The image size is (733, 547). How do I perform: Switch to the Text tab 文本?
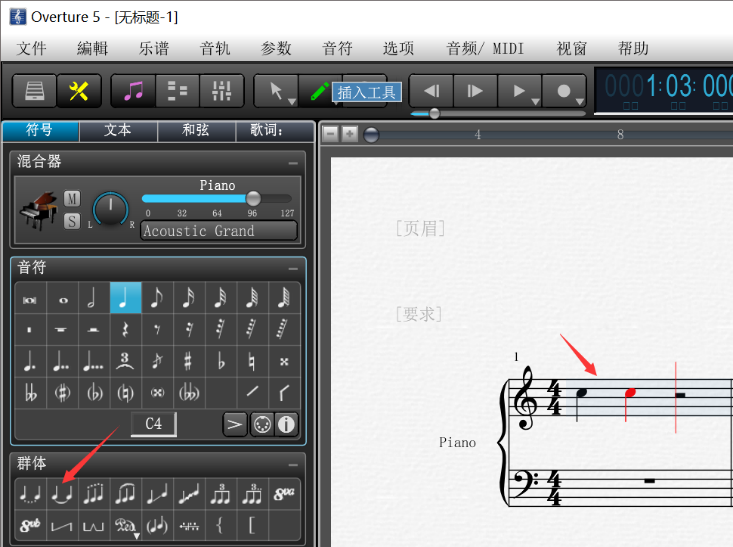click(x=118, y=130)
